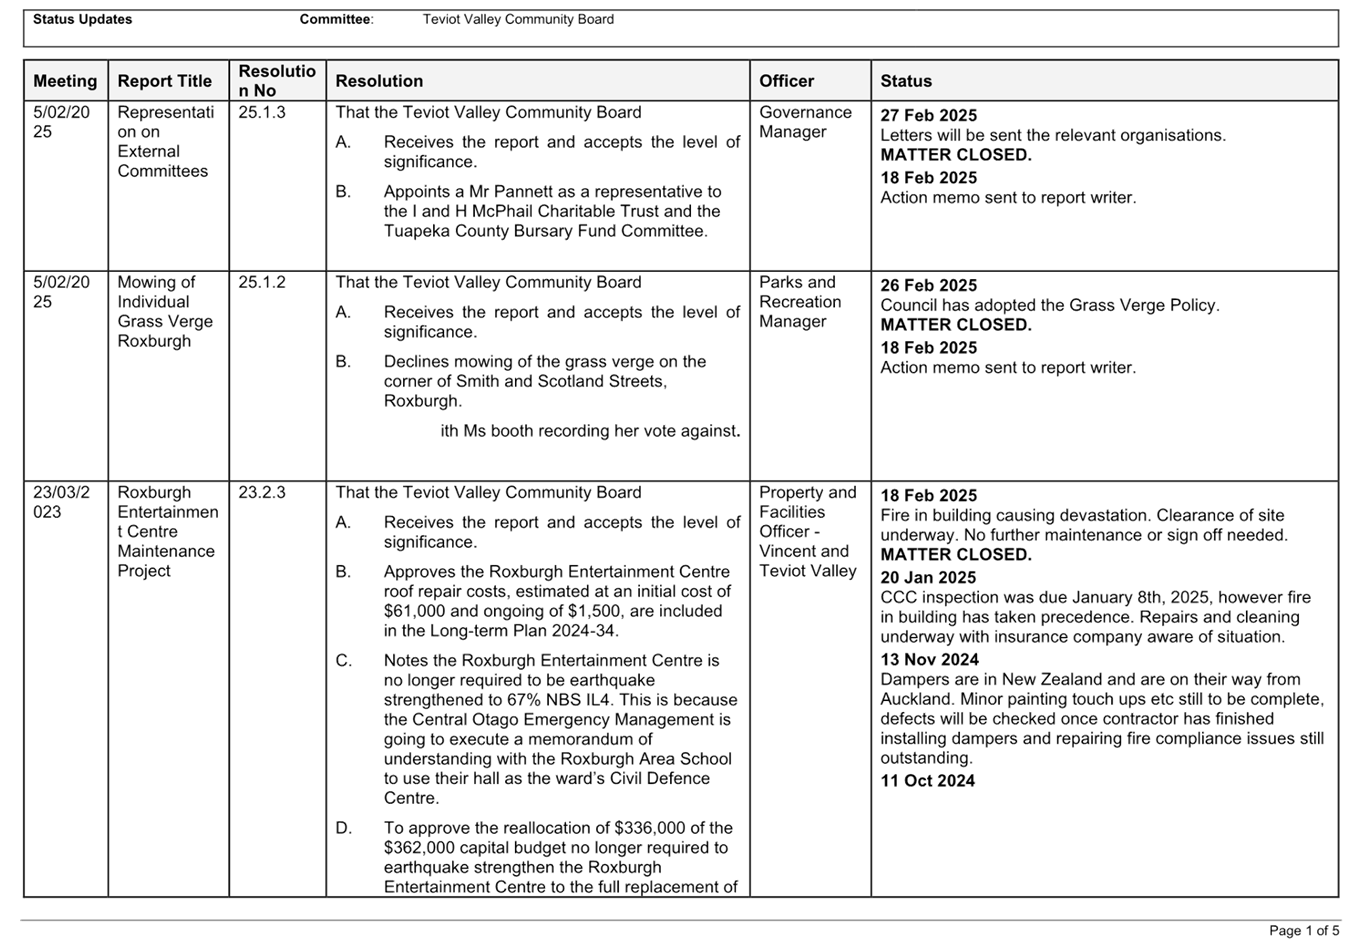Click the Status column header
This screenshot has height=939, width=1361.
click(x=905, y=81)
